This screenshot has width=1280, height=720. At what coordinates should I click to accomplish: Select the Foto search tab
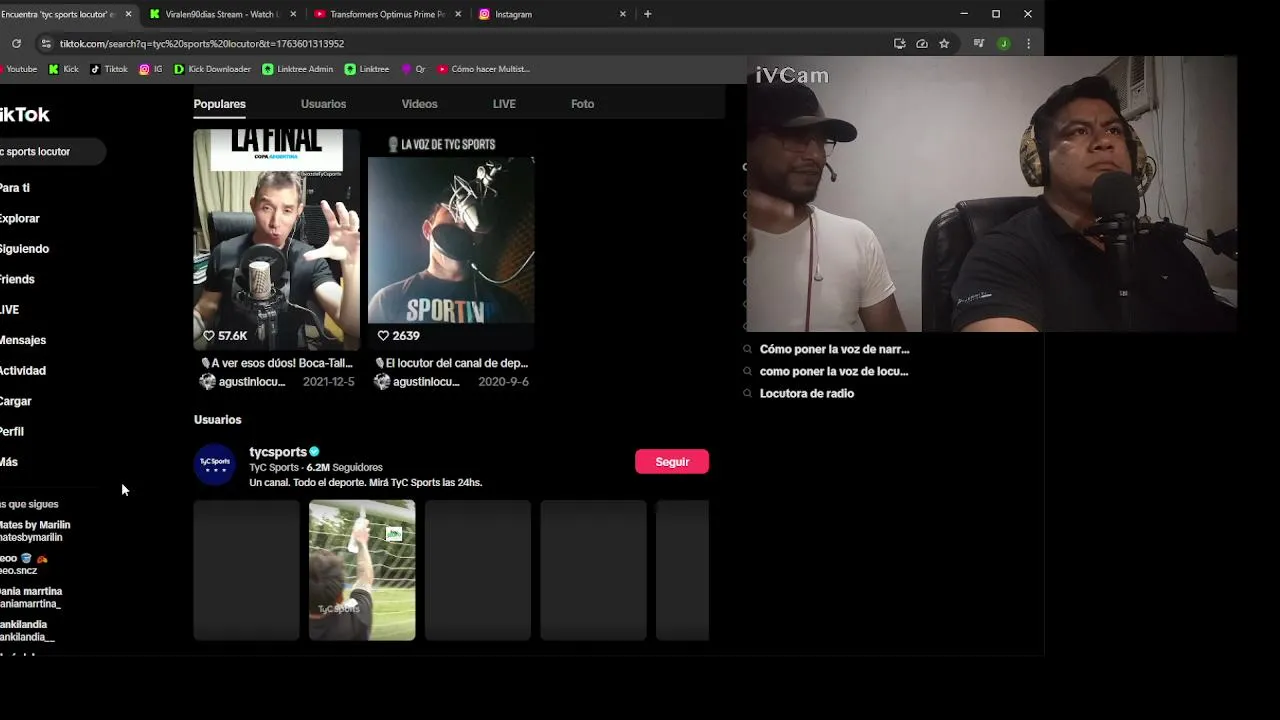(582, 104)
